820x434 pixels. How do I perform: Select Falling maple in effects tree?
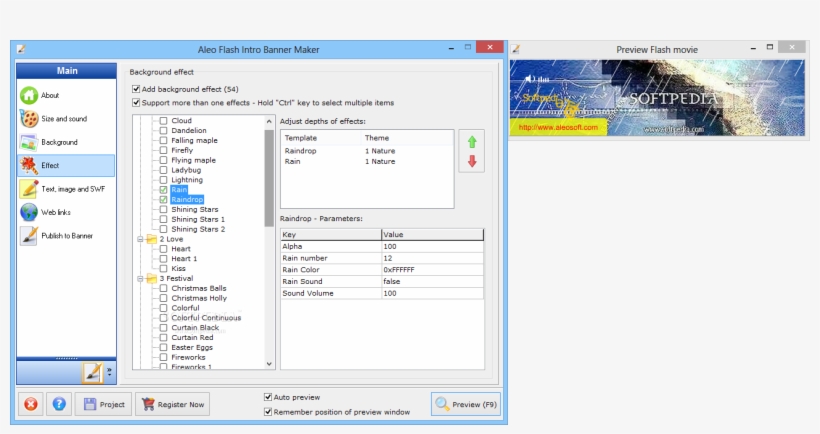tap(194, 140)
